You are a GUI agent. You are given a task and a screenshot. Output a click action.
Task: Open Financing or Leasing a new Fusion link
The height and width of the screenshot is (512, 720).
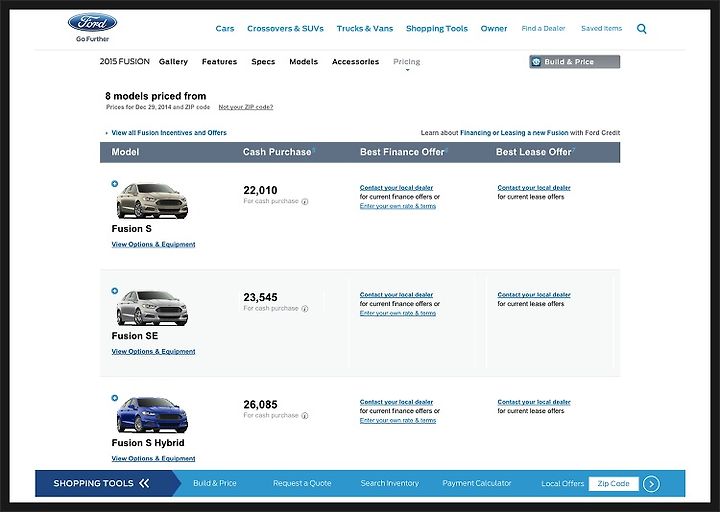point(514,133)
